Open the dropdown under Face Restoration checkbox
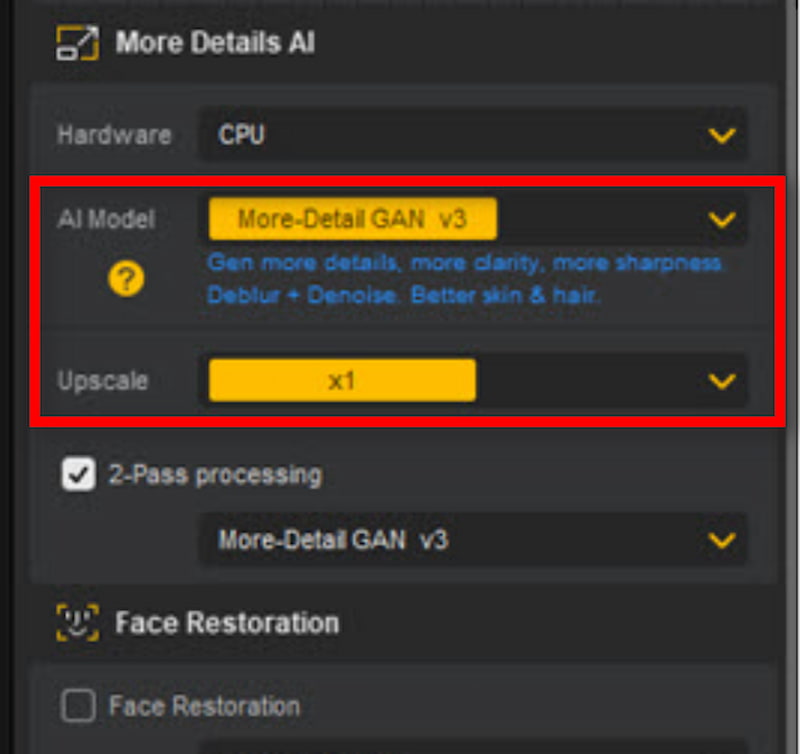This screenshot has width=800, height=754. tap(470, 748)
